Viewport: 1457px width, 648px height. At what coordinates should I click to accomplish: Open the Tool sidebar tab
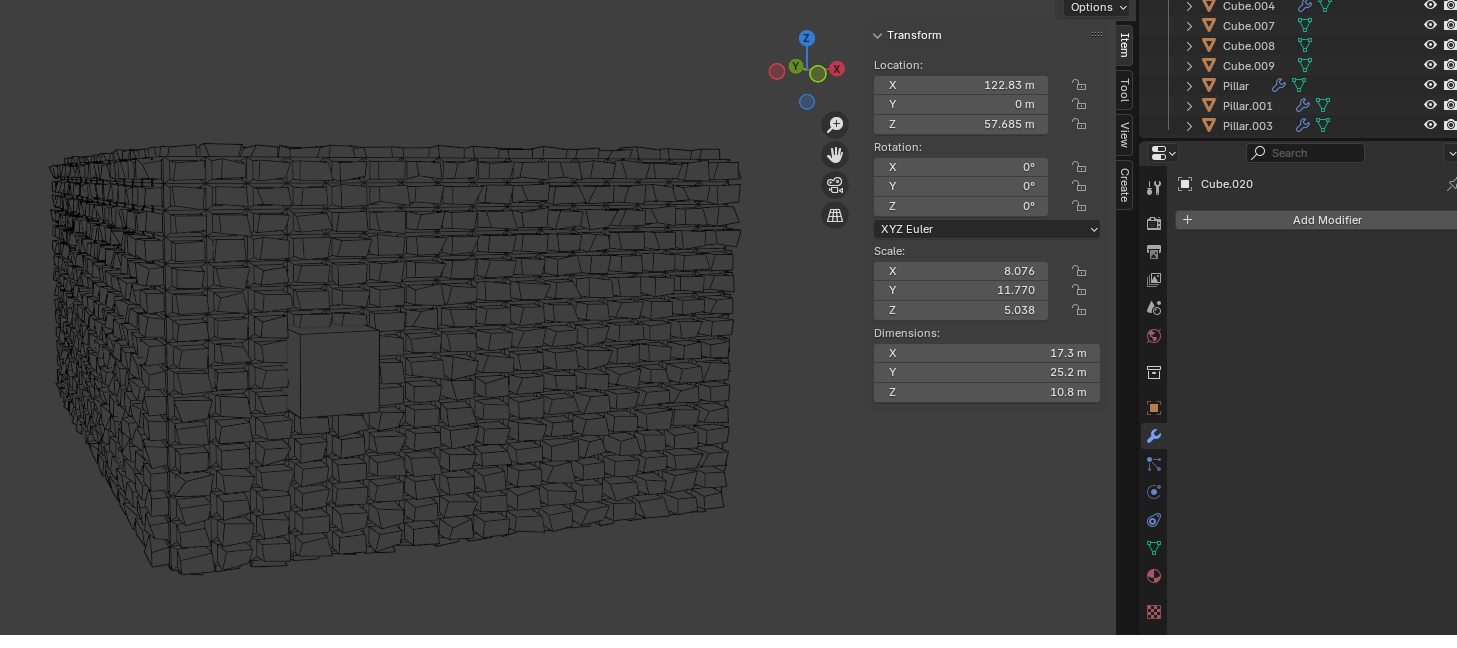(1124, 91)
